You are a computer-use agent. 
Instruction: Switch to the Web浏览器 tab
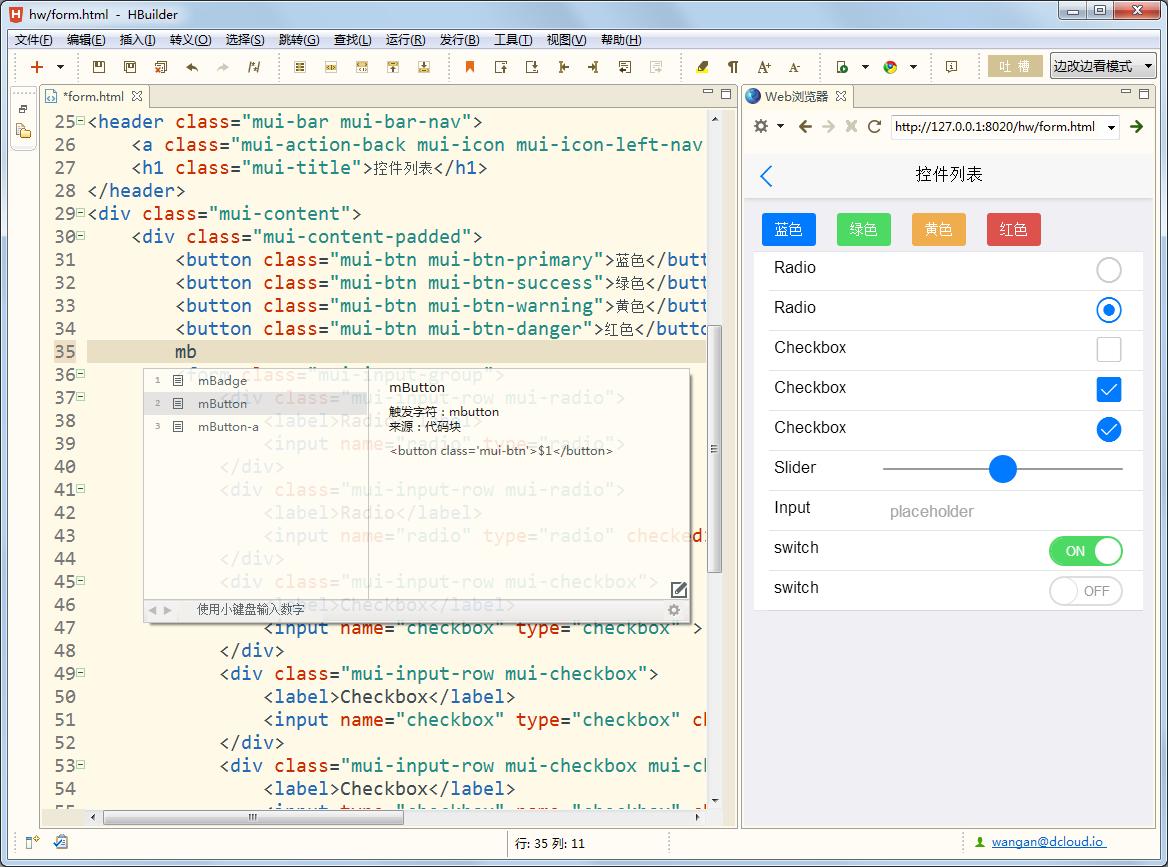pos(796,96)
